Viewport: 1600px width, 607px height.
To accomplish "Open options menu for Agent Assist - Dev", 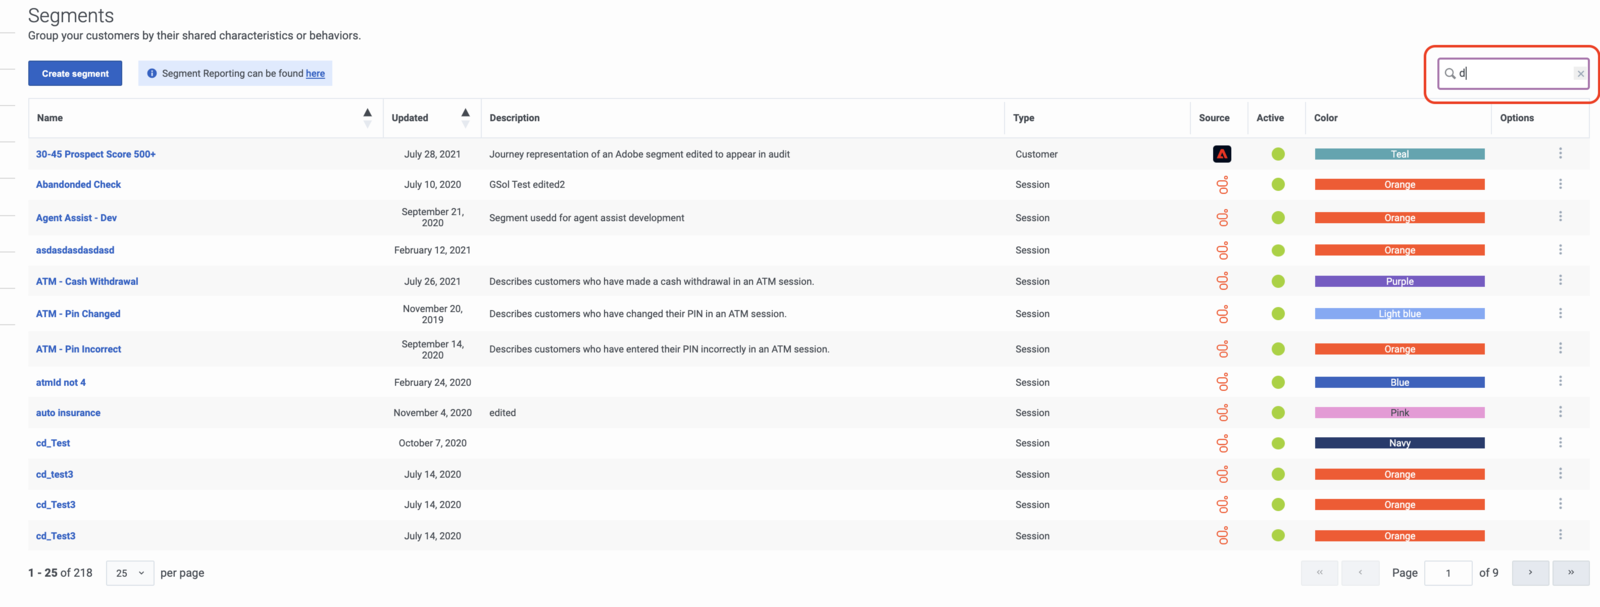I will (1560, 217).
